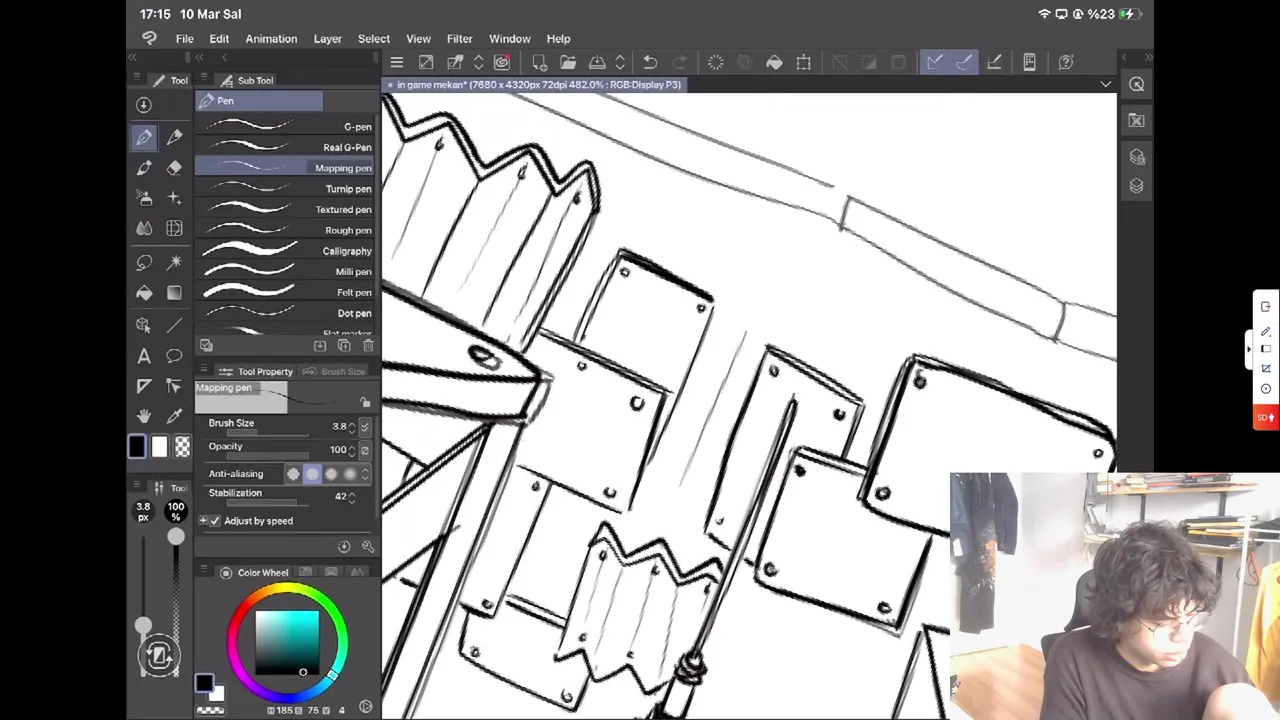Open file via folder icon in command bar
This screenshot has width=1280, height=720.
567,62
